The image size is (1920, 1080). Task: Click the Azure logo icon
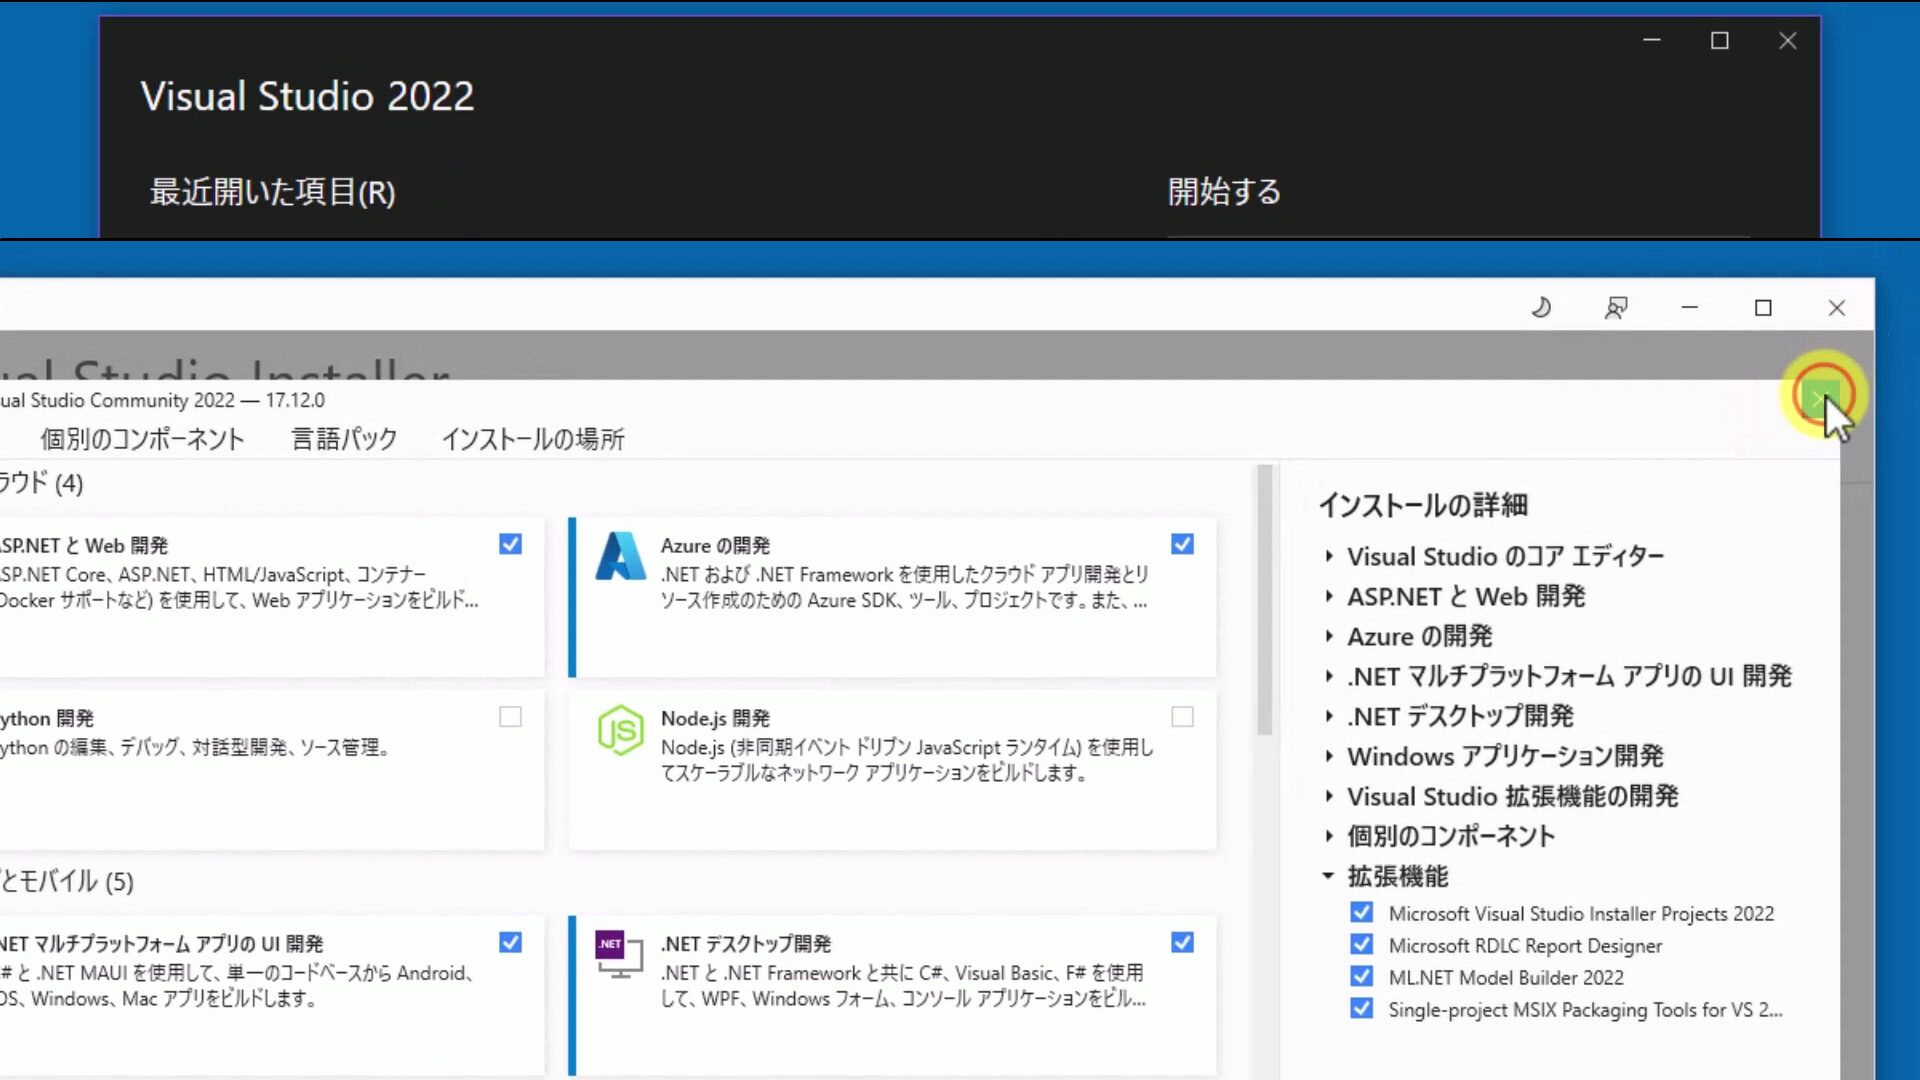tap(621, 556)
